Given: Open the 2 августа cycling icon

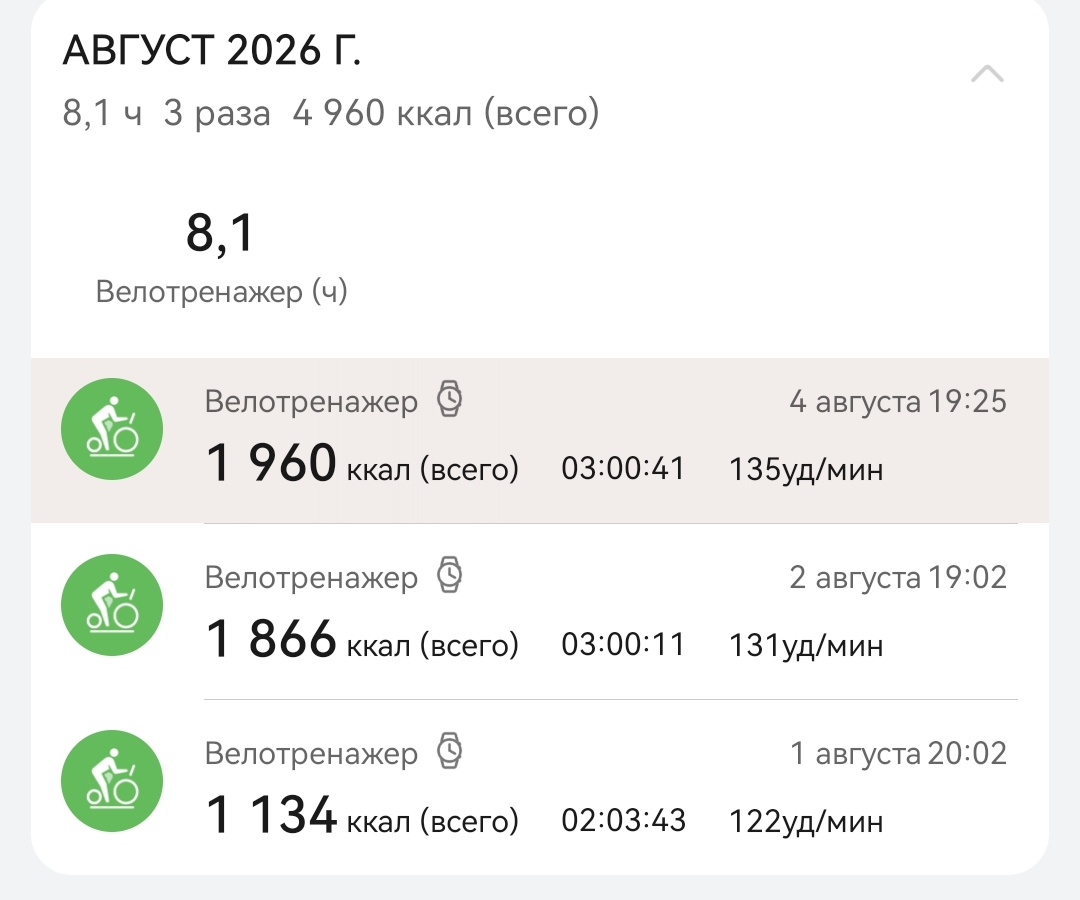Looking at the screenshot, I should [112, 605].
